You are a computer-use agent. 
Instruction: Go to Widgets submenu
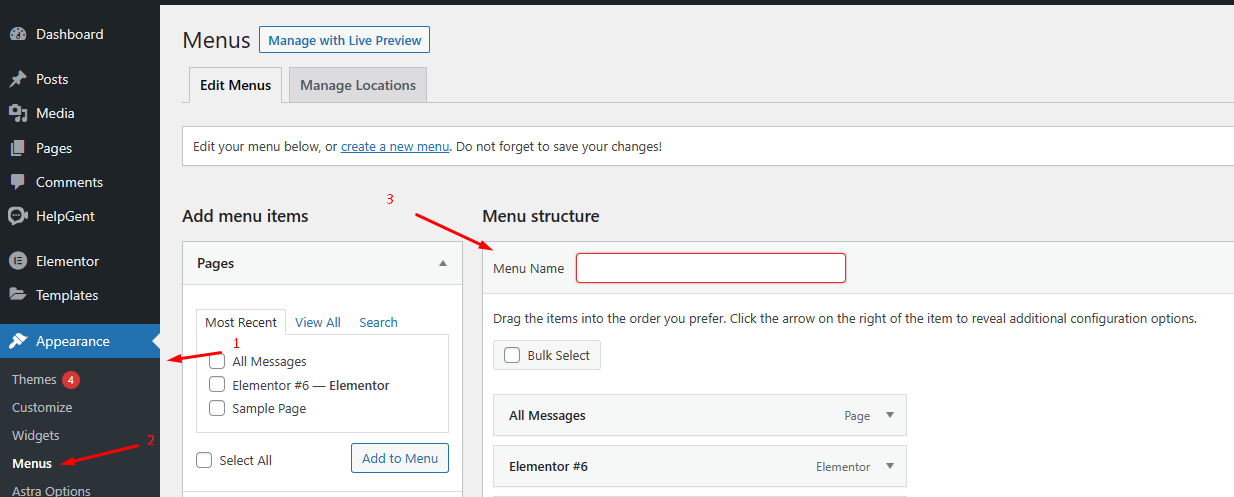pos(36,436)
